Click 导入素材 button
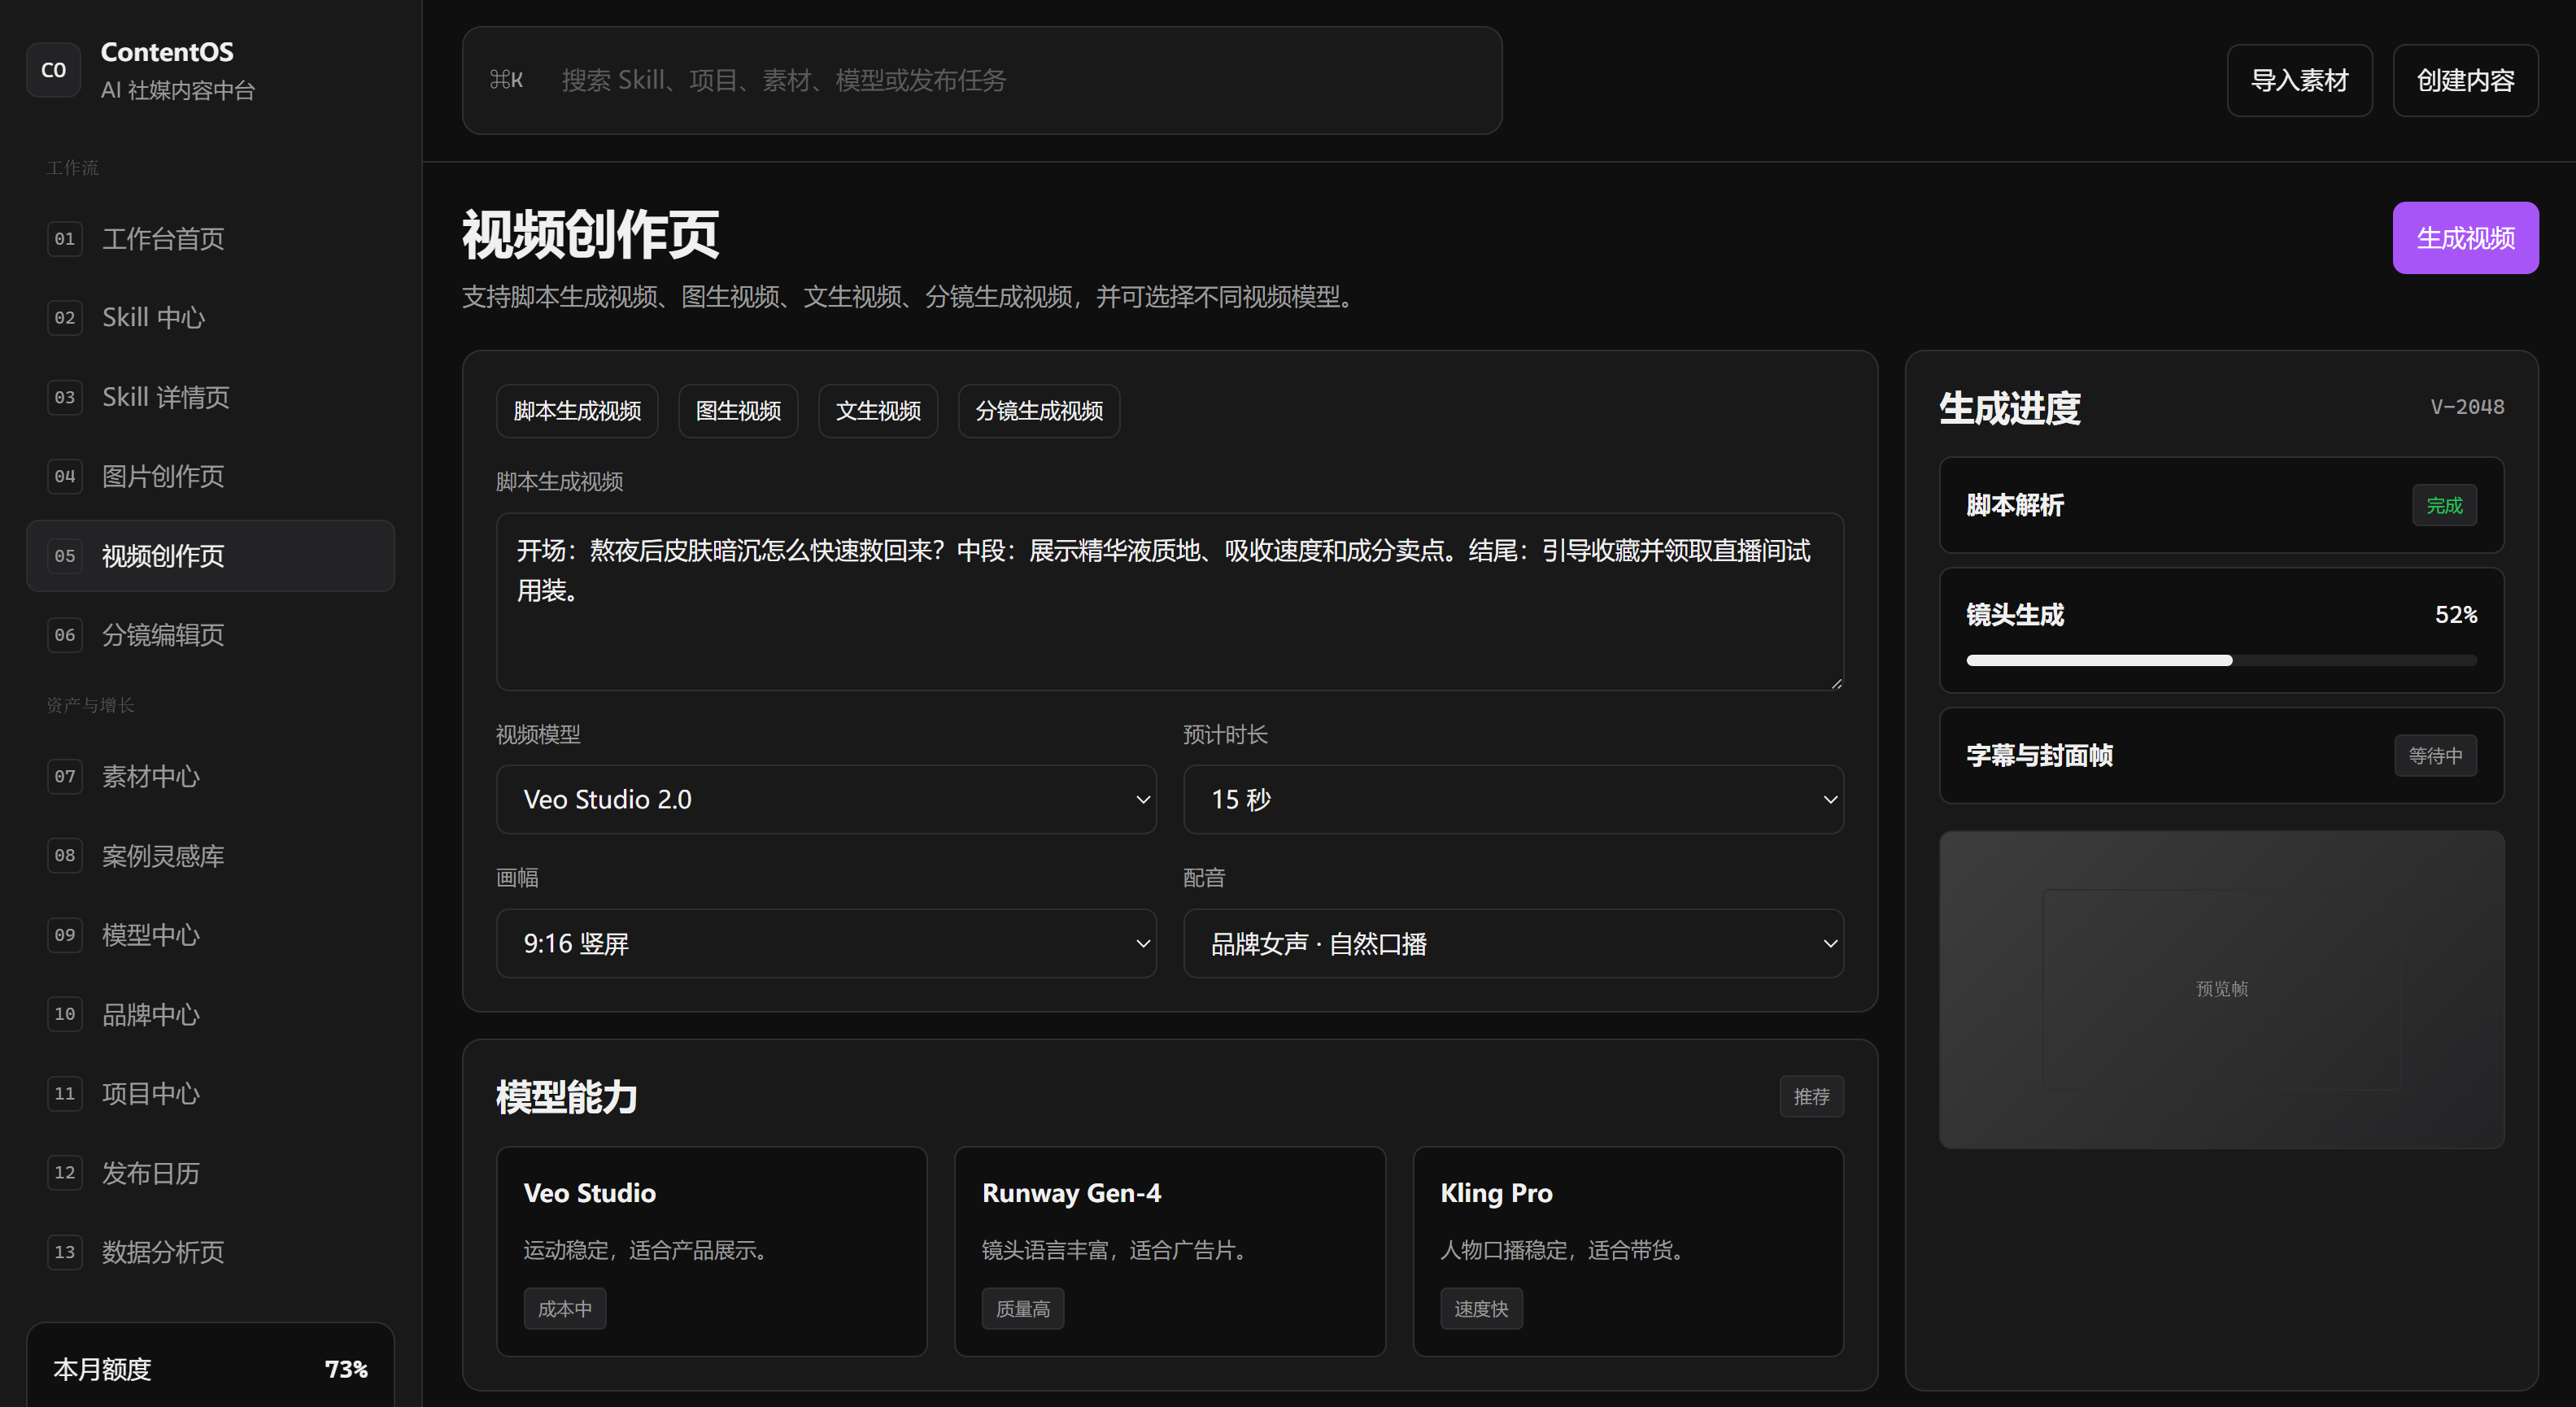Screen dimensions: 2576x1407 (x=2299, y=80)
